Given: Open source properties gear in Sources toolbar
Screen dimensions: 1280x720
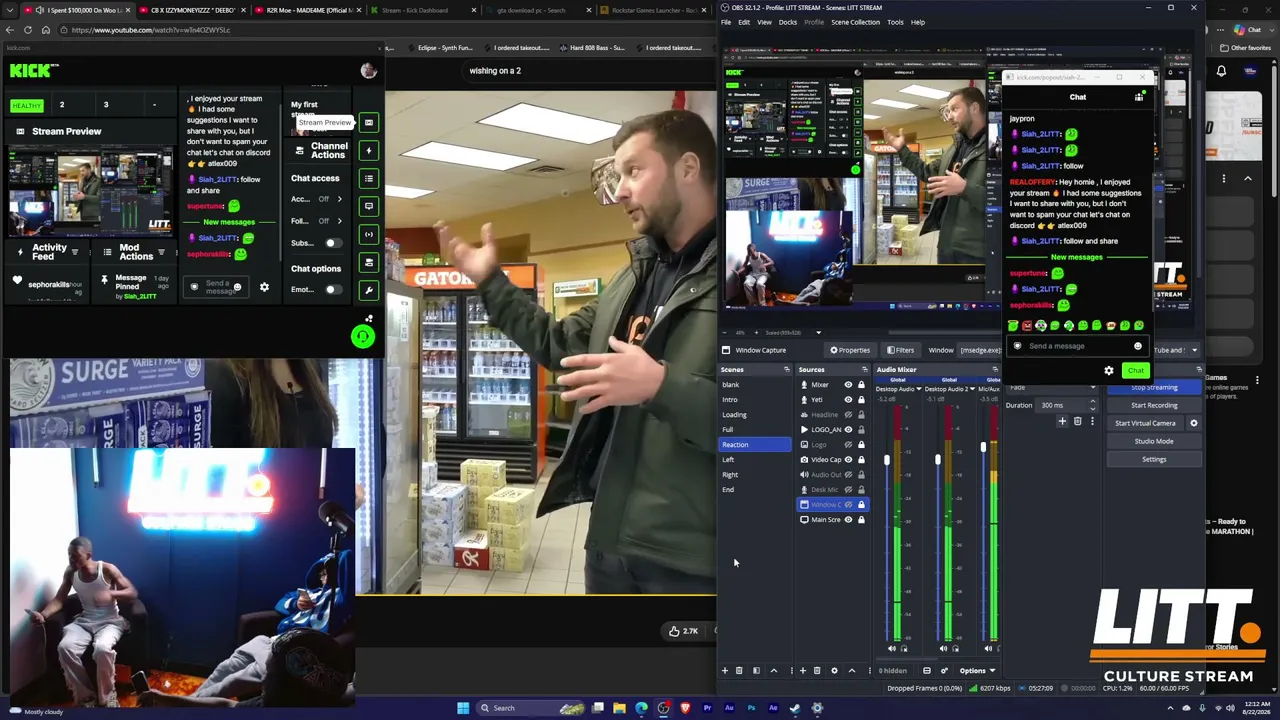Looking at the screenshot, I should [834, 671].
